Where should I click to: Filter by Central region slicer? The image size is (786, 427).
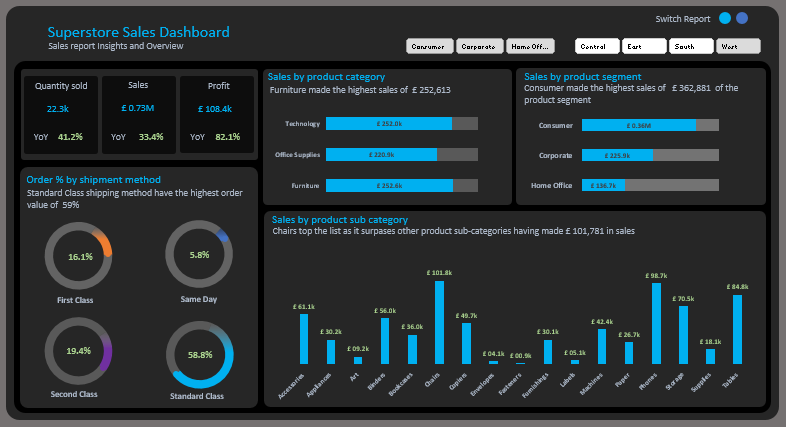pos(597,46)
